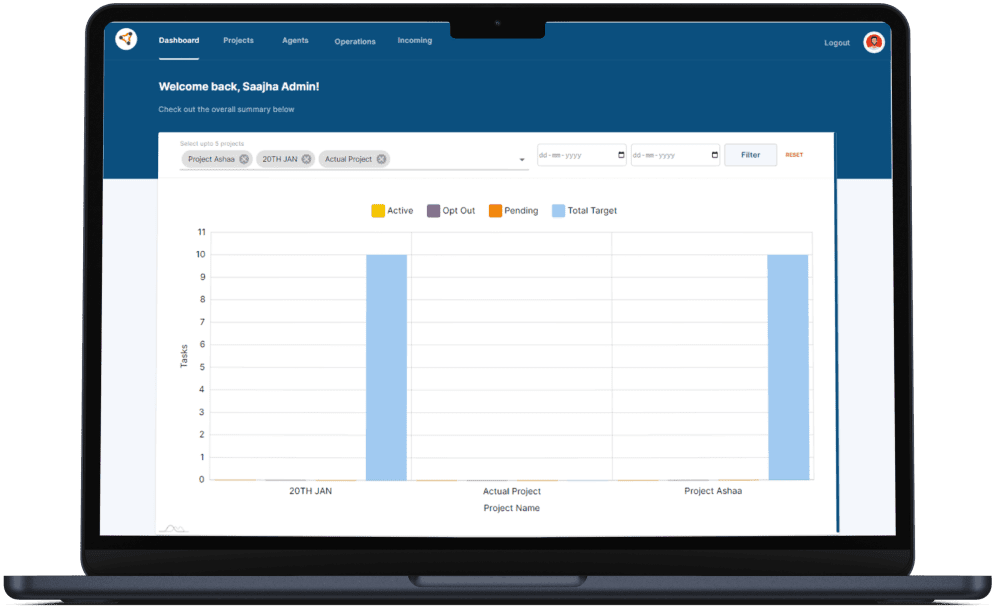1000x611 pixels.
Task: Remove Project Ashaa chip via its X icon
Action: pos(246,158)
